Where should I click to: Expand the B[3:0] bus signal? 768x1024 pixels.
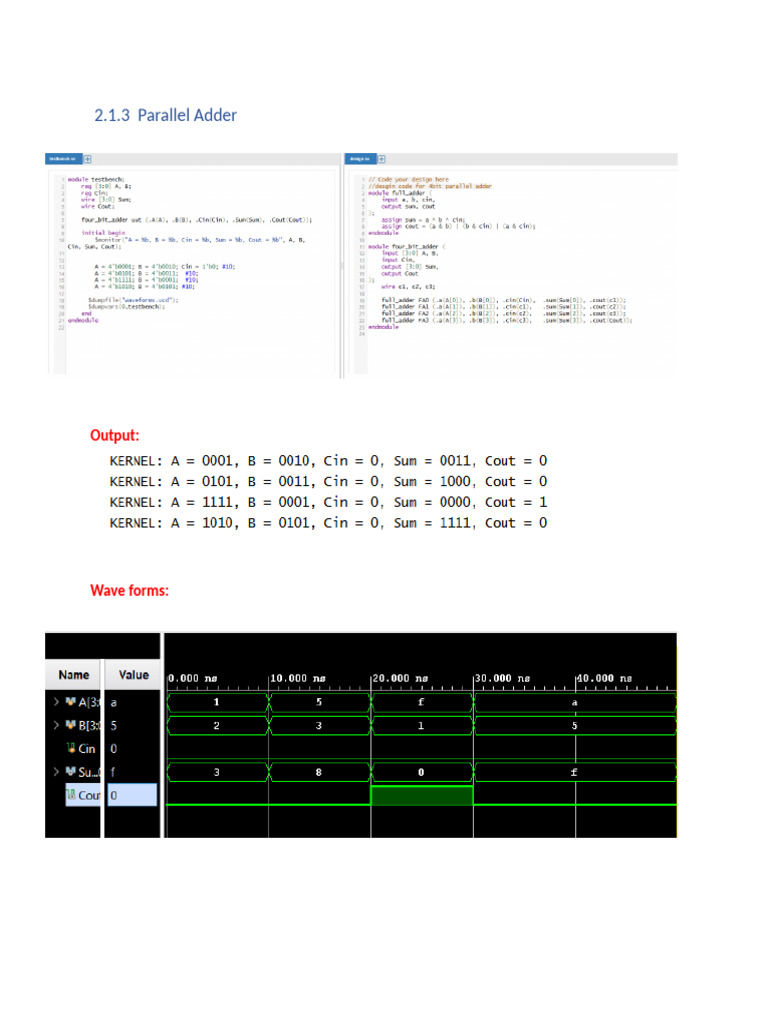(56, 725)
